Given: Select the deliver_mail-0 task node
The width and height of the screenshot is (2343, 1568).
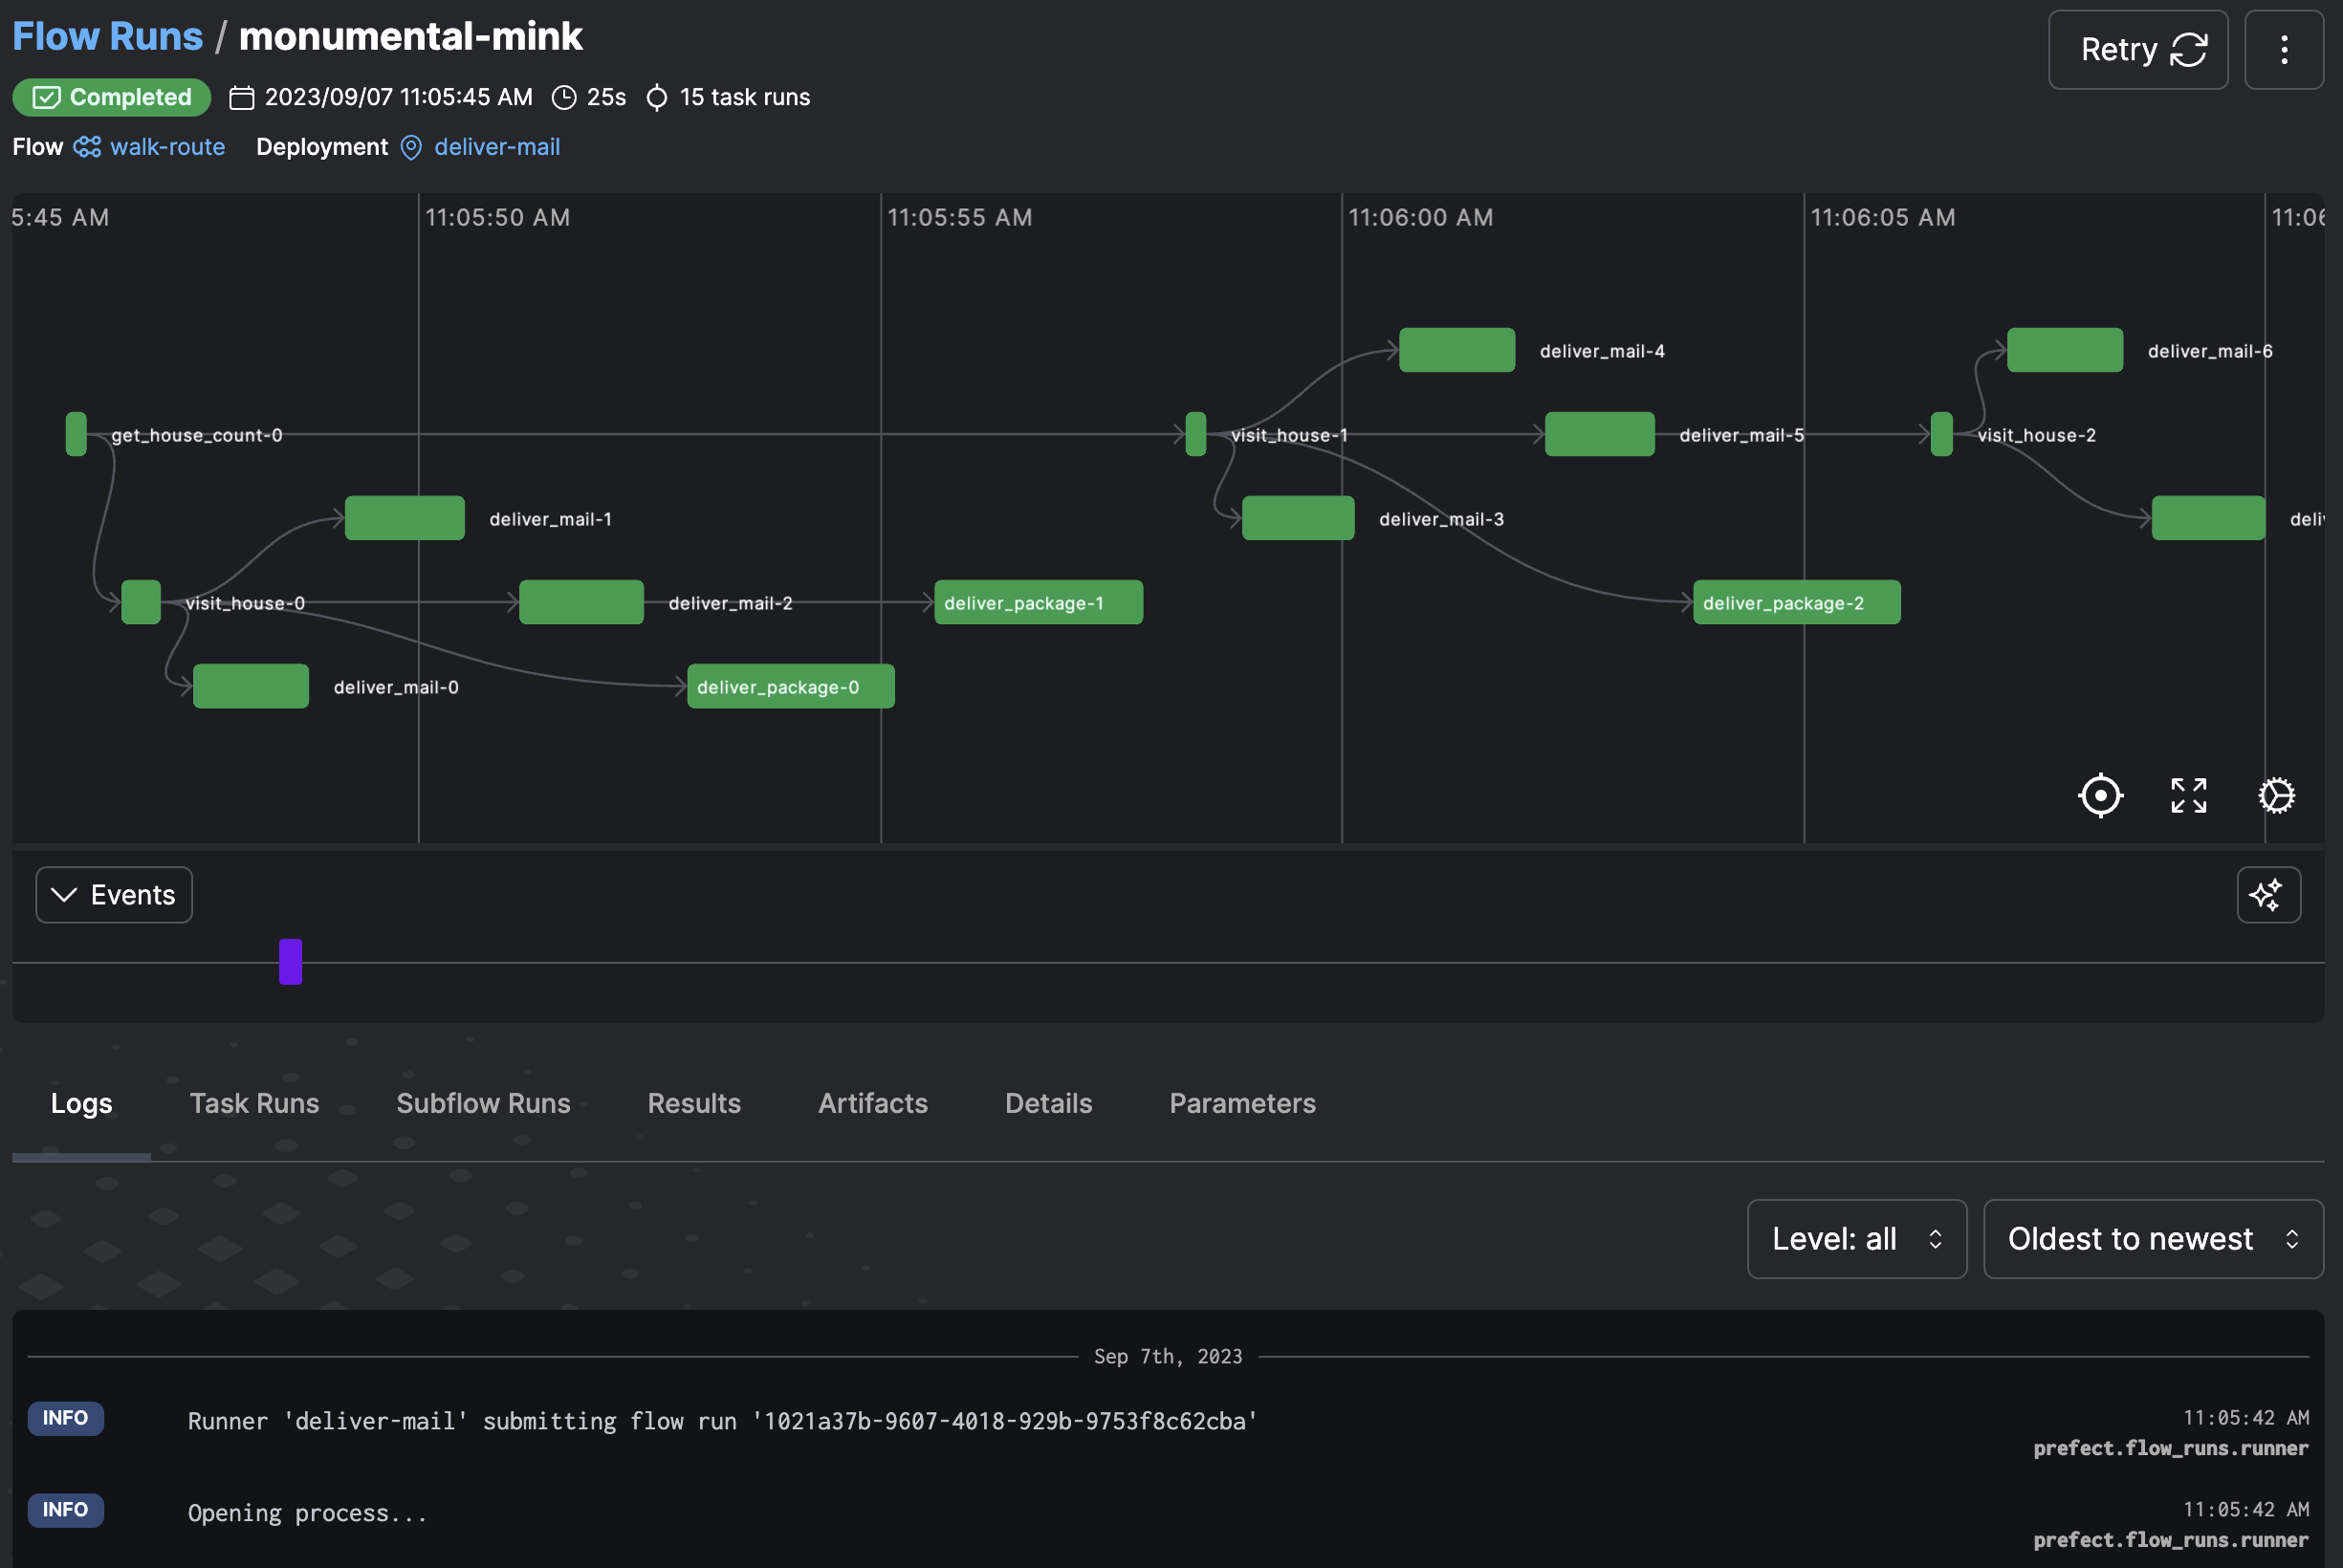Looking at the screenshot, I should coord(251,686).
